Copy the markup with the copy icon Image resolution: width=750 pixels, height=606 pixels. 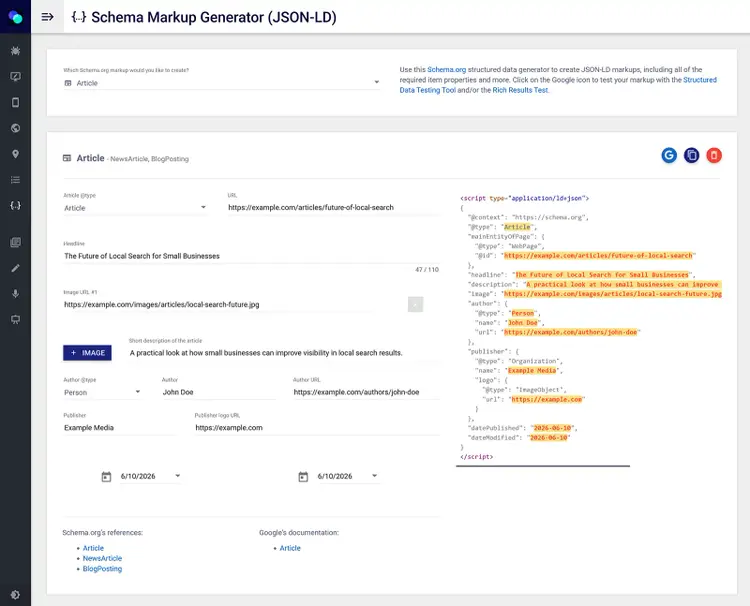pyautogui.click(x=691, y=155)
